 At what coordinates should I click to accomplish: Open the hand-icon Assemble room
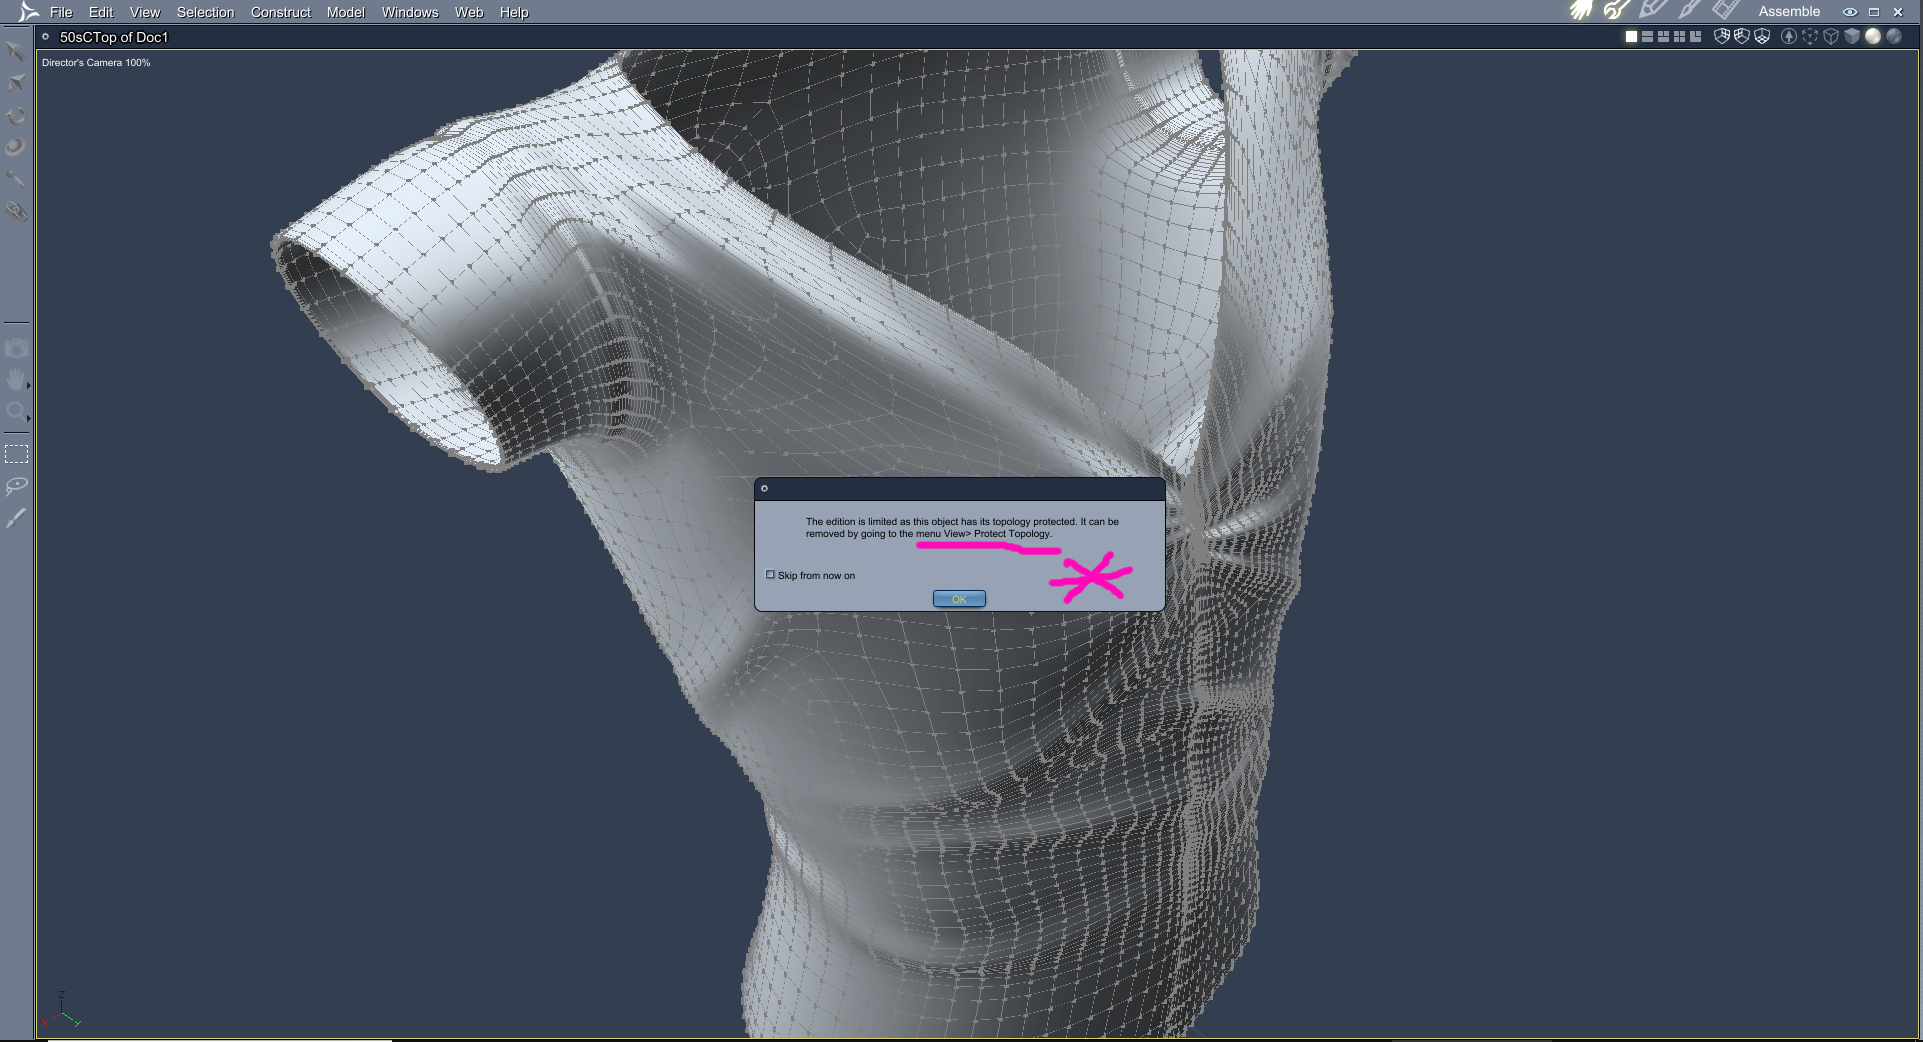tap(1580, 10)
